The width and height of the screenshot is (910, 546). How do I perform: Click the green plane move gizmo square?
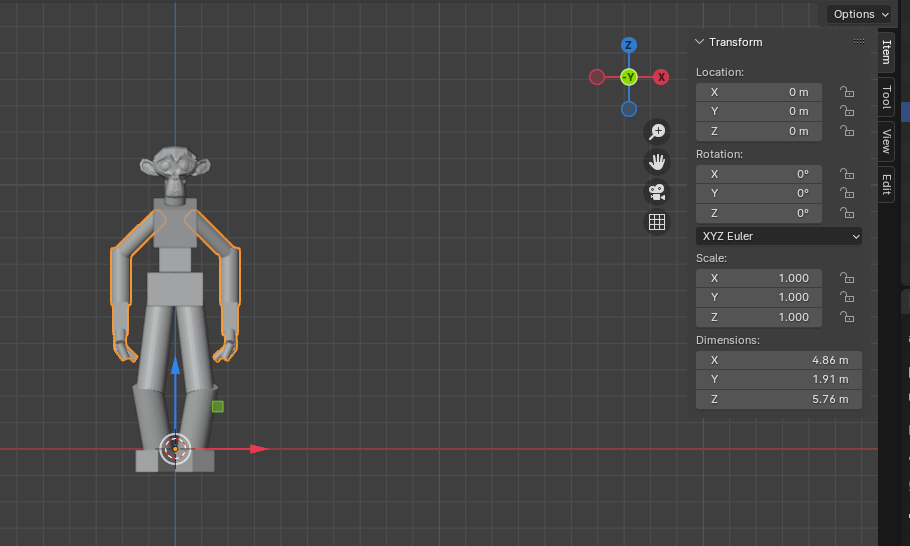coord(218,407)
